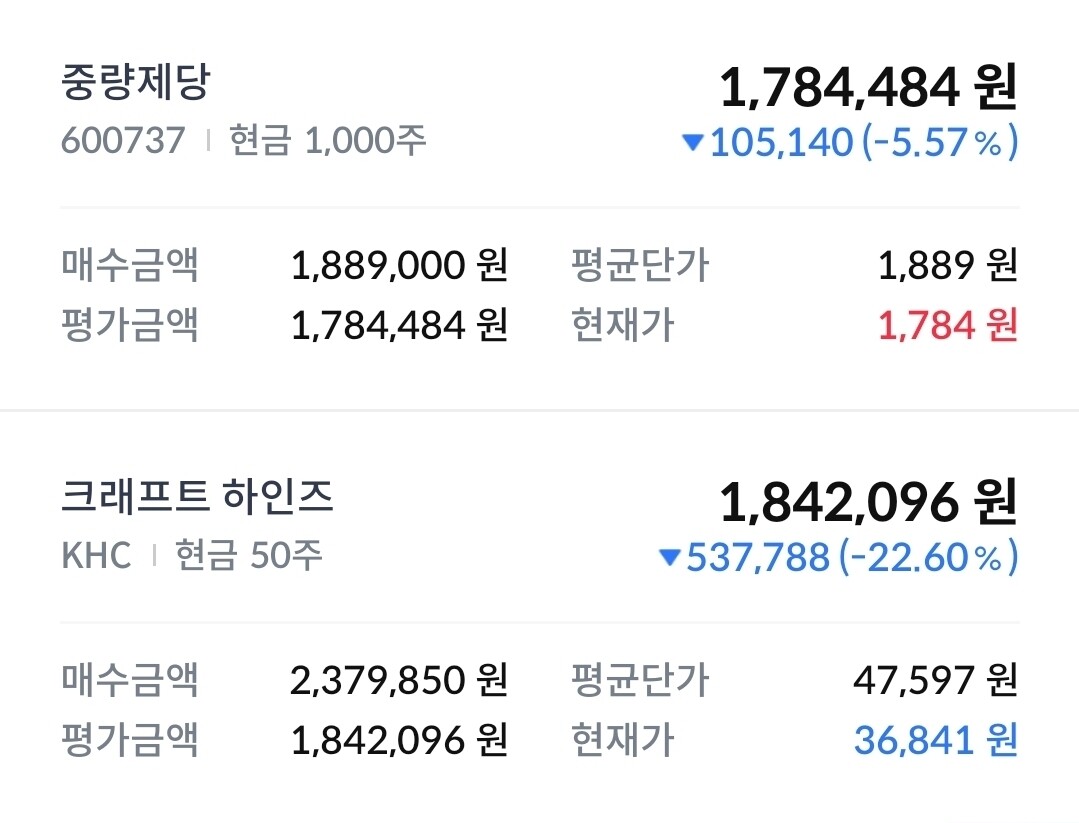
Task: Select the KHC ticker symbol
Action: pos(96,555)
